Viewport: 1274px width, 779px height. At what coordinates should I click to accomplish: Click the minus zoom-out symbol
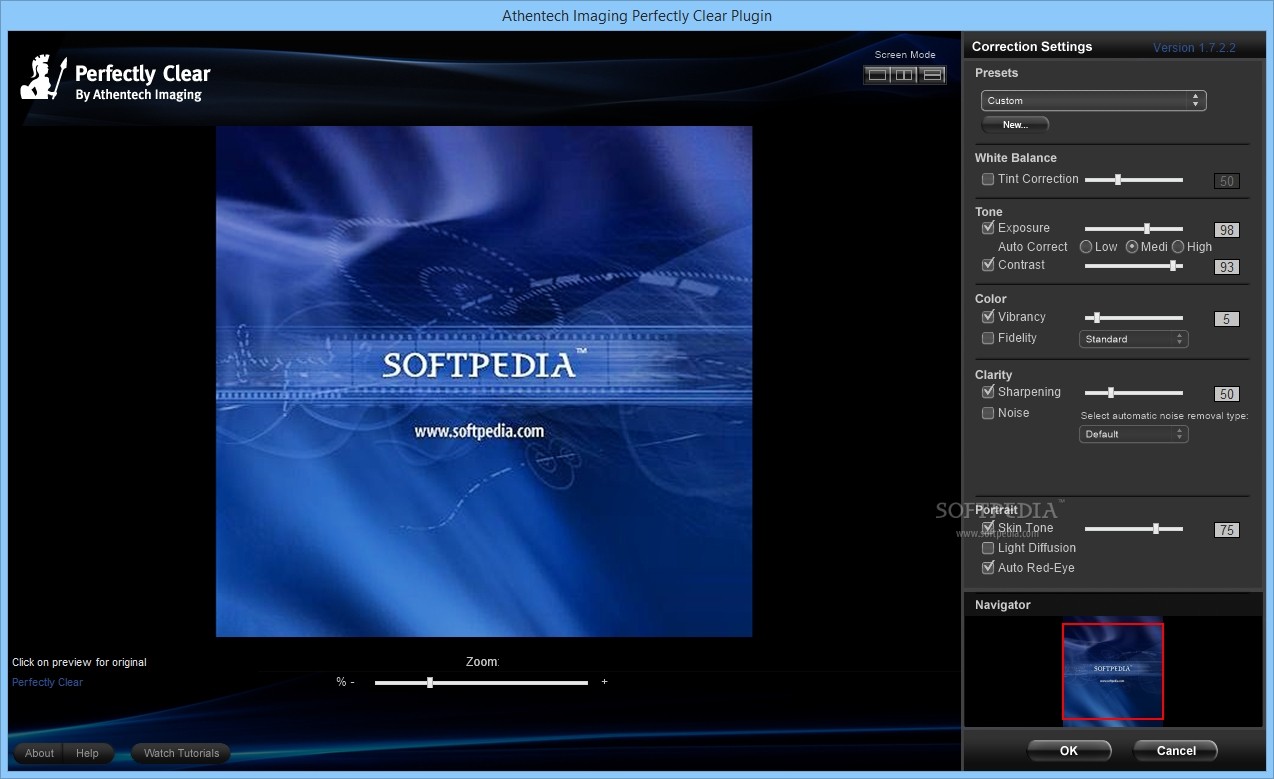pos(352,682)
